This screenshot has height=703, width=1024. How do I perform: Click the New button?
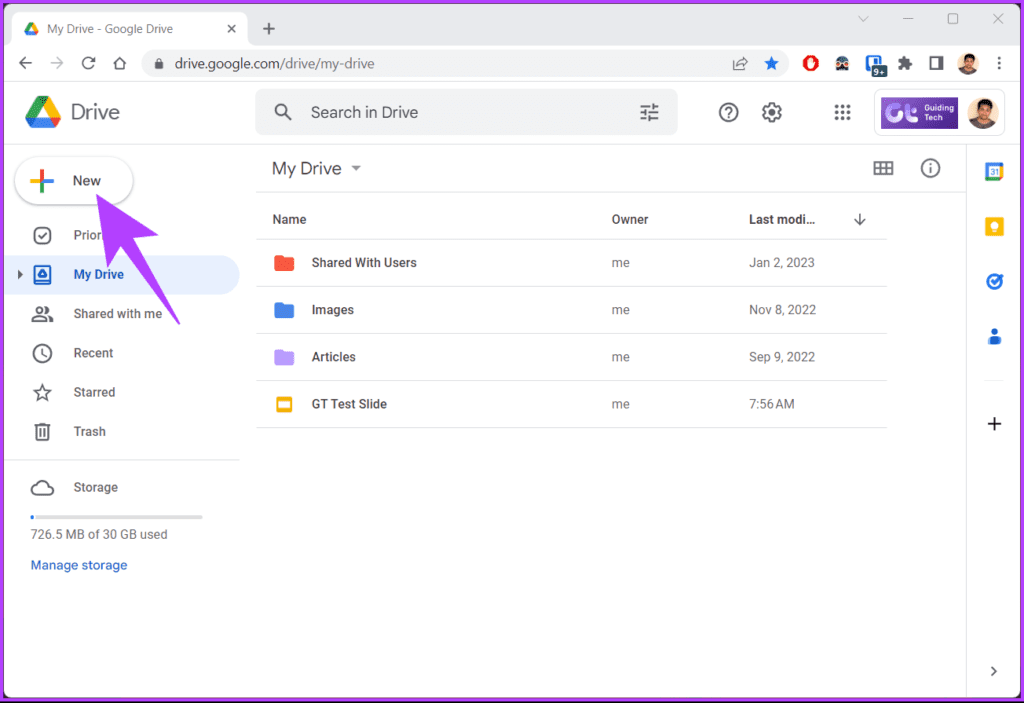(x=74, y=181)
